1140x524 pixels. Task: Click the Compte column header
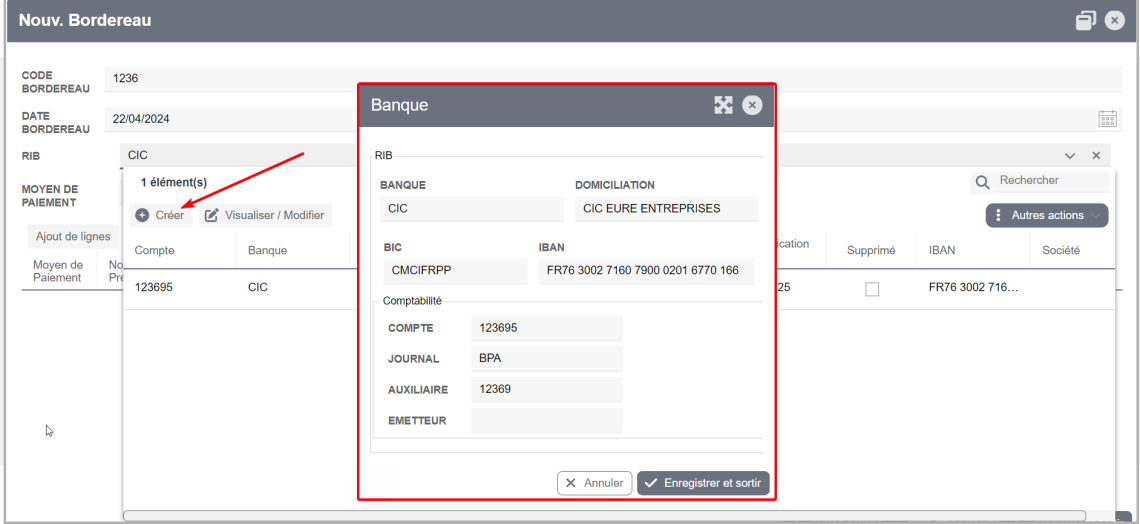tap(154, 250)
